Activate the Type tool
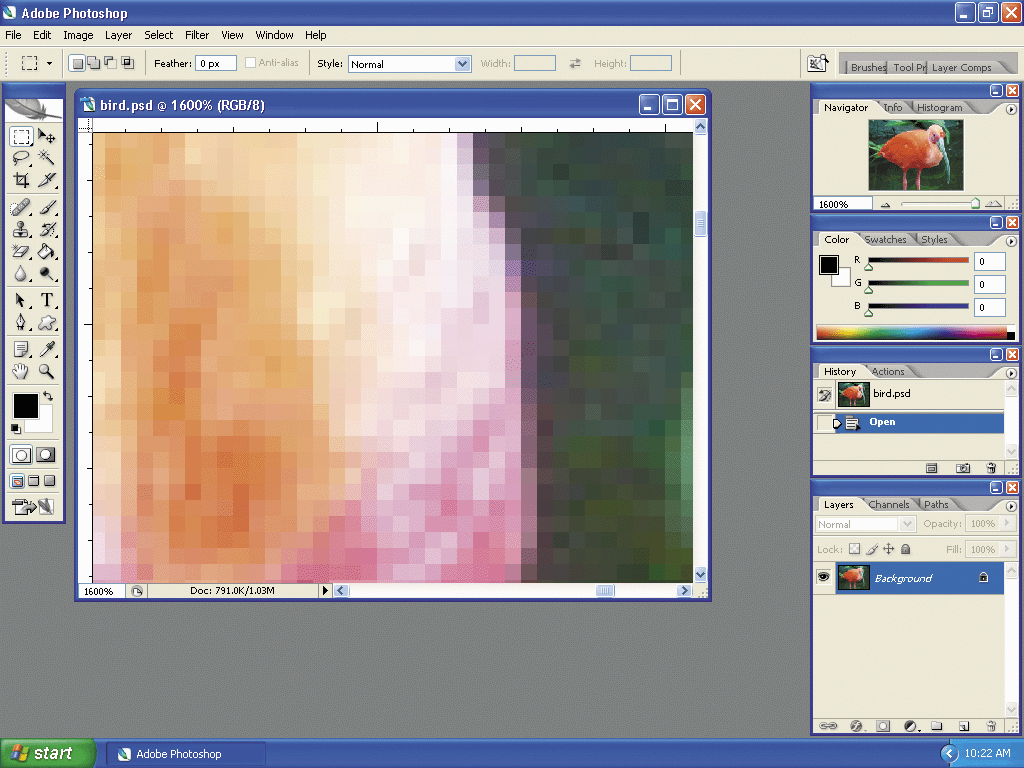Viewport: 1024px width, 768px height. [x=46, y=301]
